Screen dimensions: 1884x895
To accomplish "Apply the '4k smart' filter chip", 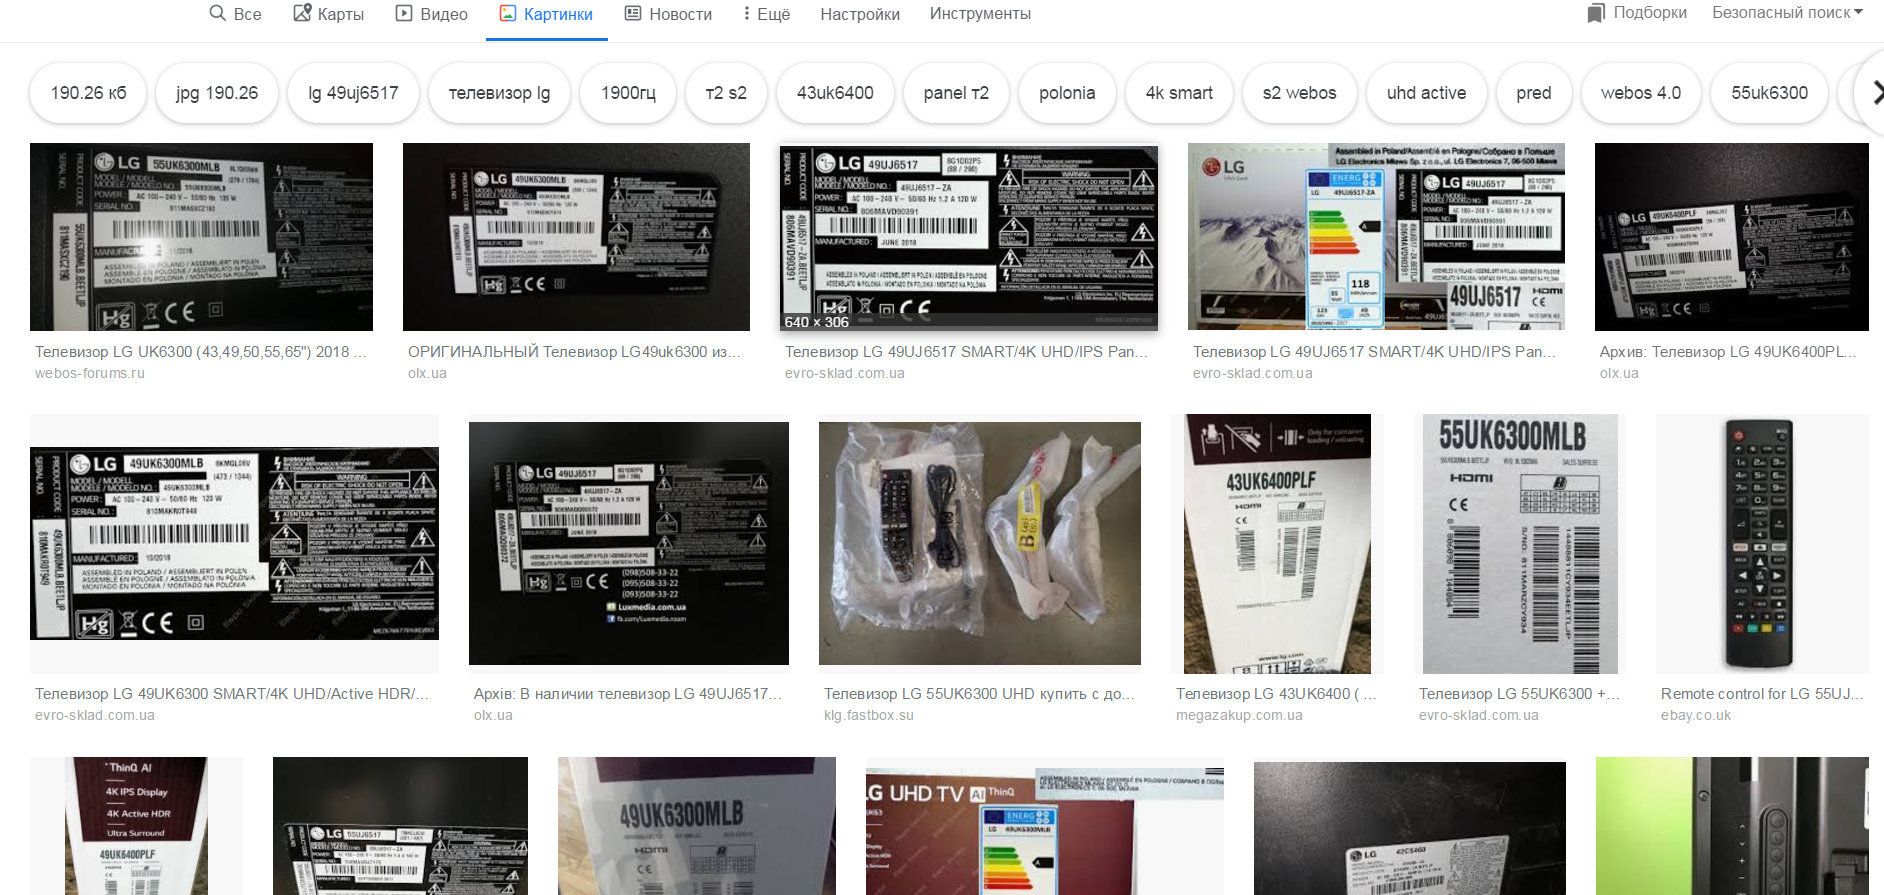I will pyautogui.click(x=1179, y=93).
